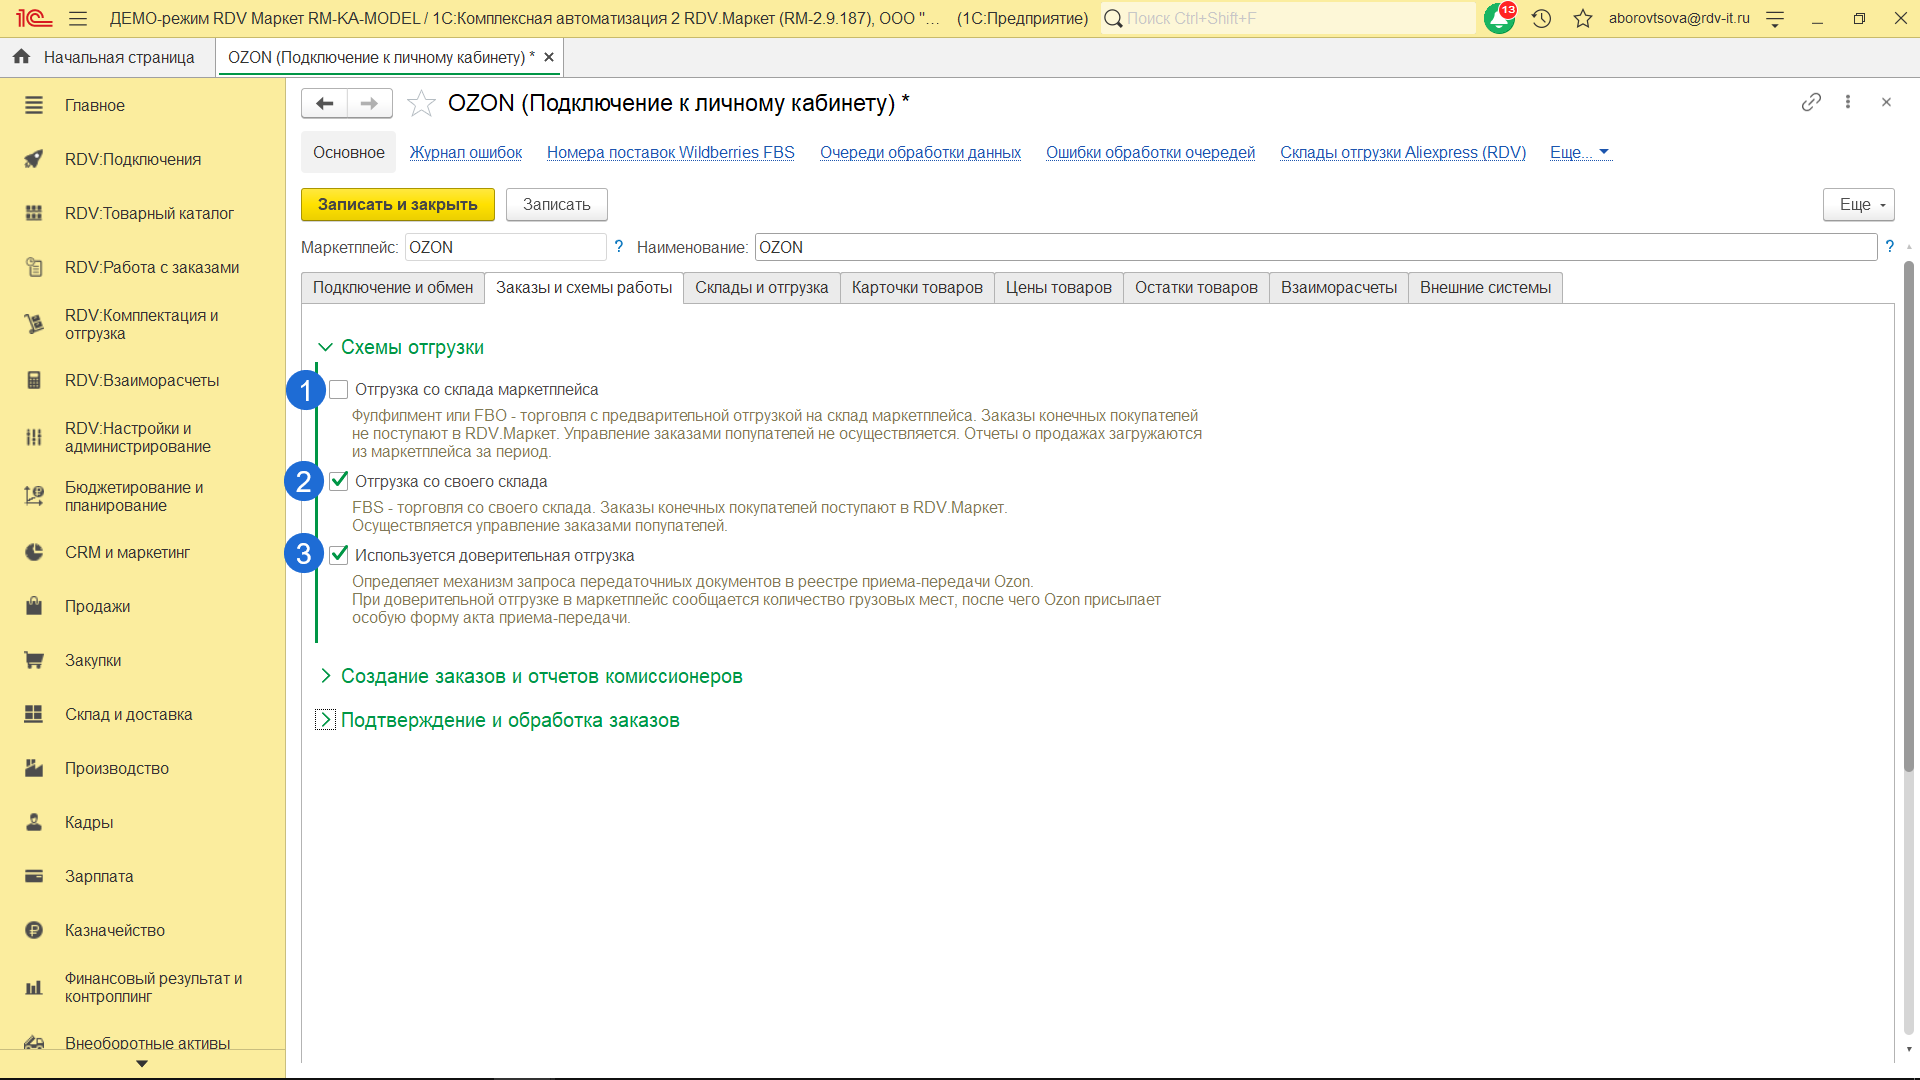1920x1080 pixels.
Task: Open hamburger sections menu icon
Action: tap(78, 18)
